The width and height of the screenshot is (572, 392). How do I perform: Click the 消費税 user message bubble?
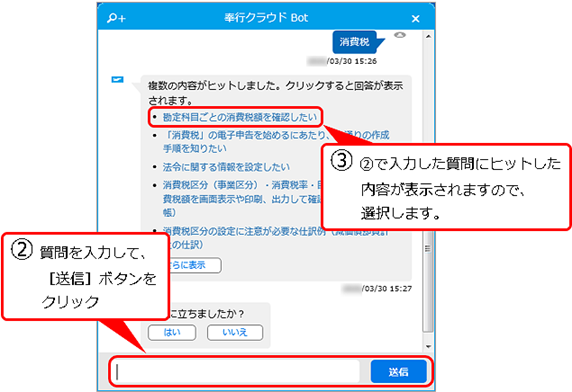[355, 42]
